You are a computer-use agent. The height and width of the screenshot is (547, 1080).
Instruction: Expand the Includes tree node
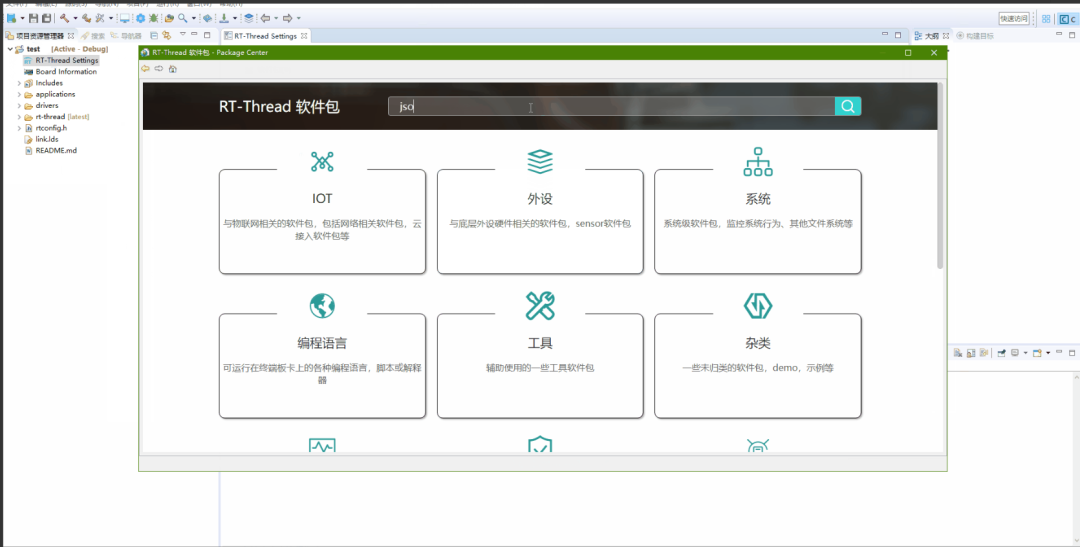(x=18, y=83)
